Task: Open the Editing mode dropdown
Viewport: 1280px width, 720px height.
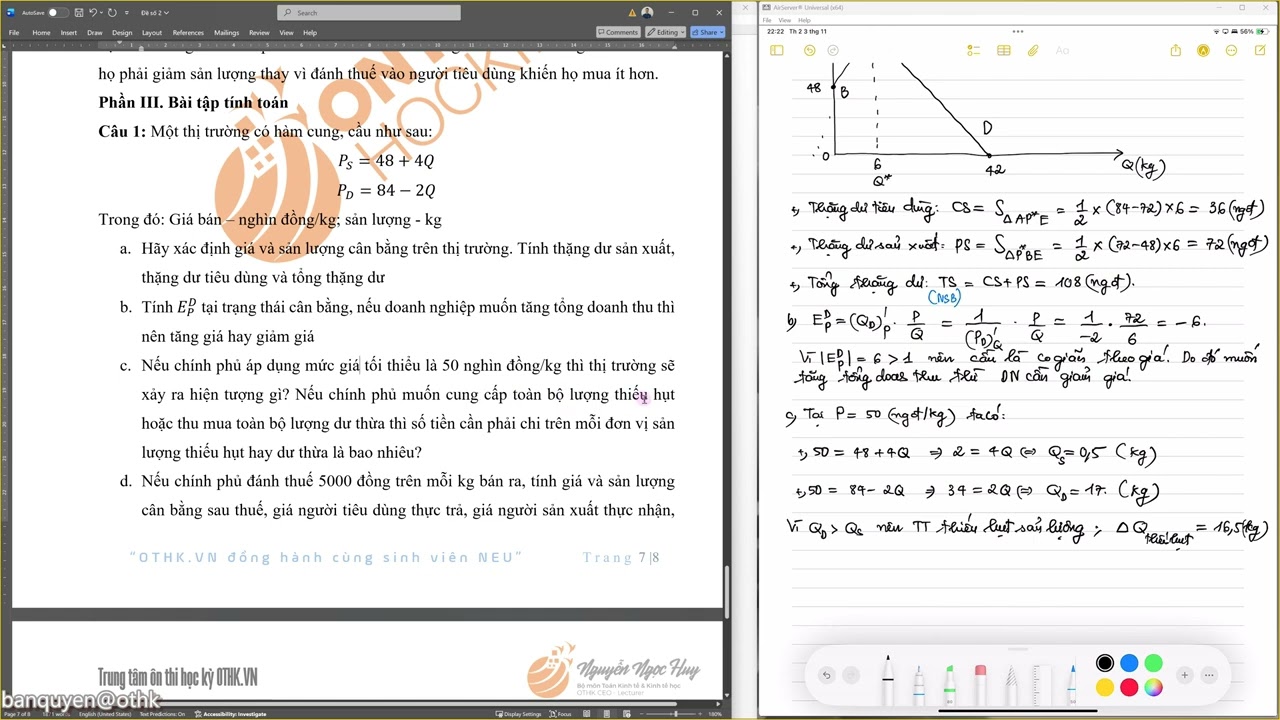Action: (x=664, y=32)
